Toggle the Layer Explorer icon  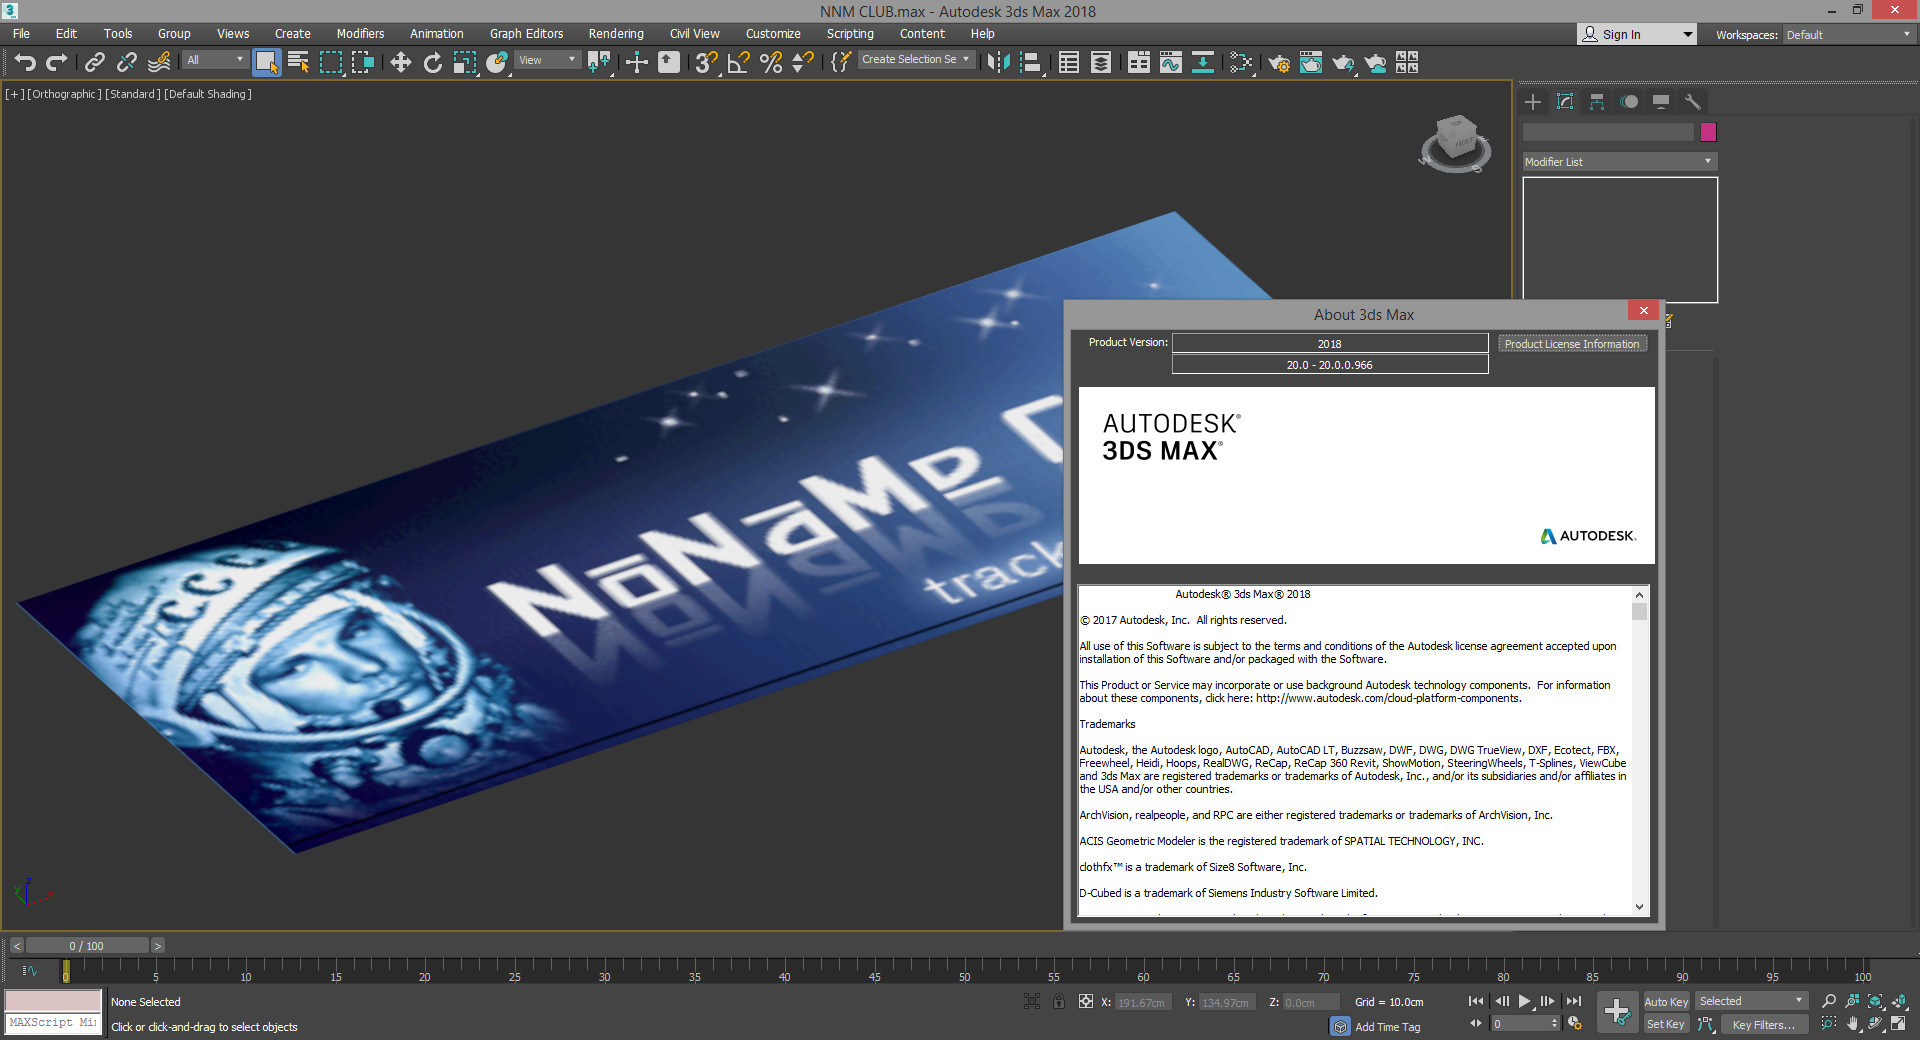(x=1101, y=62)
